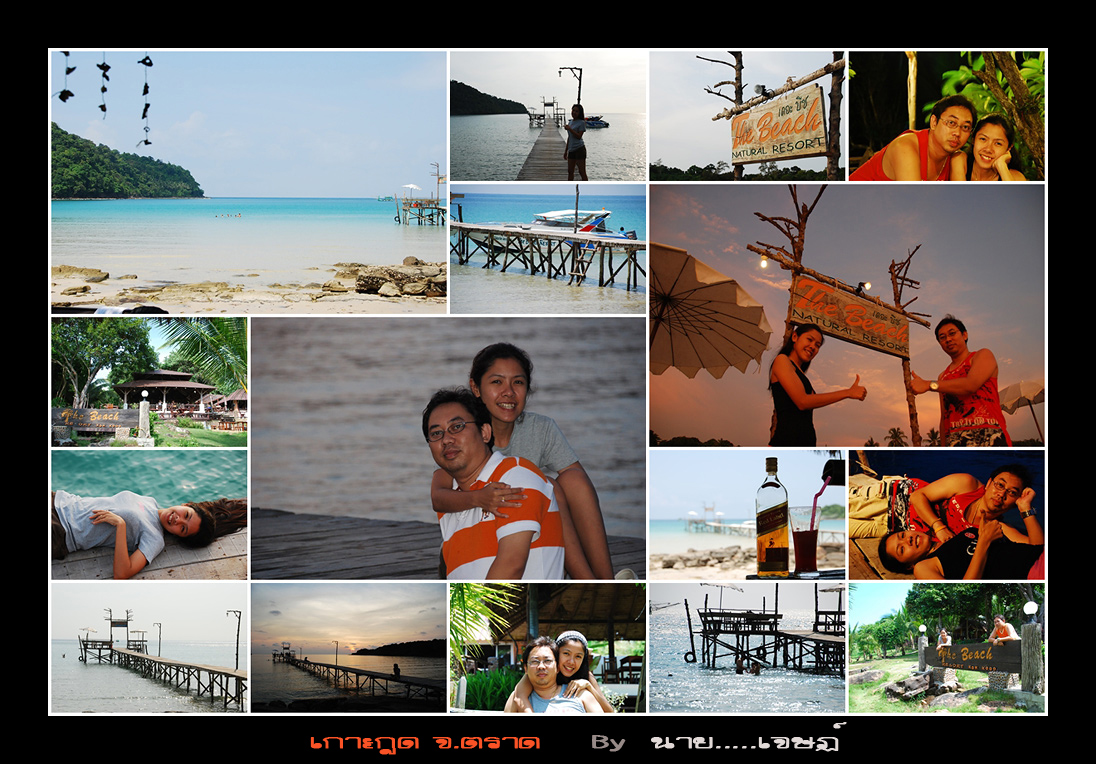Click the grey 'By' text

click(x=608, y=742)
